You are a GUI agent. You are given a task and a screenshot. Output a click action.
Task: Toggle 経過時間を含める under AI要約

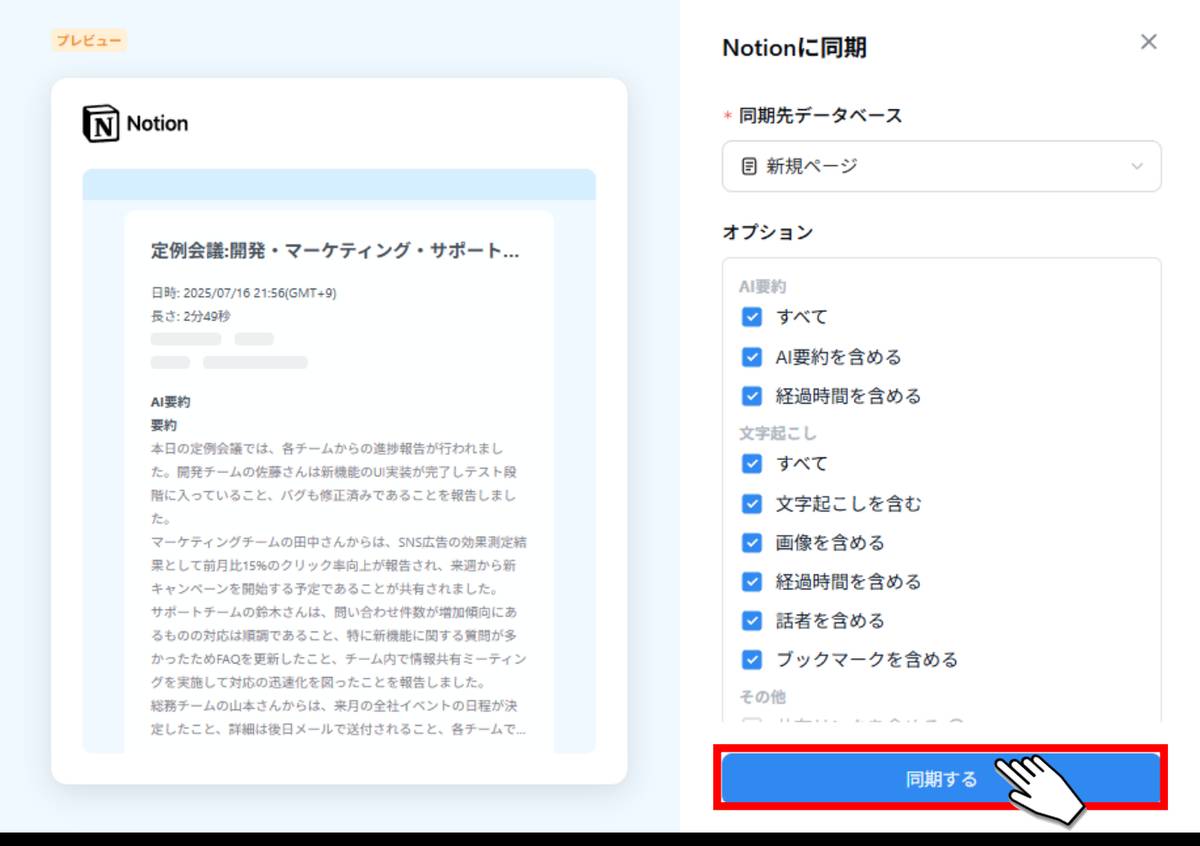click(752, 396)
